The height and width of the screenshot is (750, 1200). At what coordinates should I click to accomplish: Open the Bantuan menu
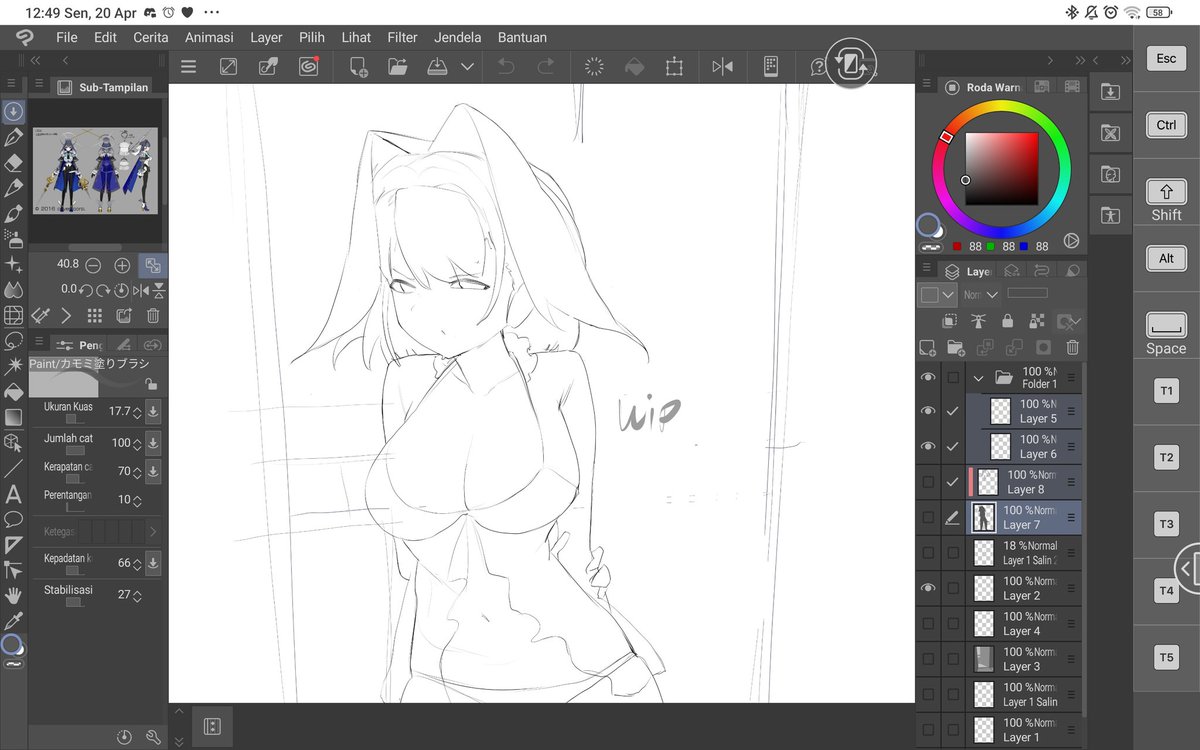click(522, 38)
